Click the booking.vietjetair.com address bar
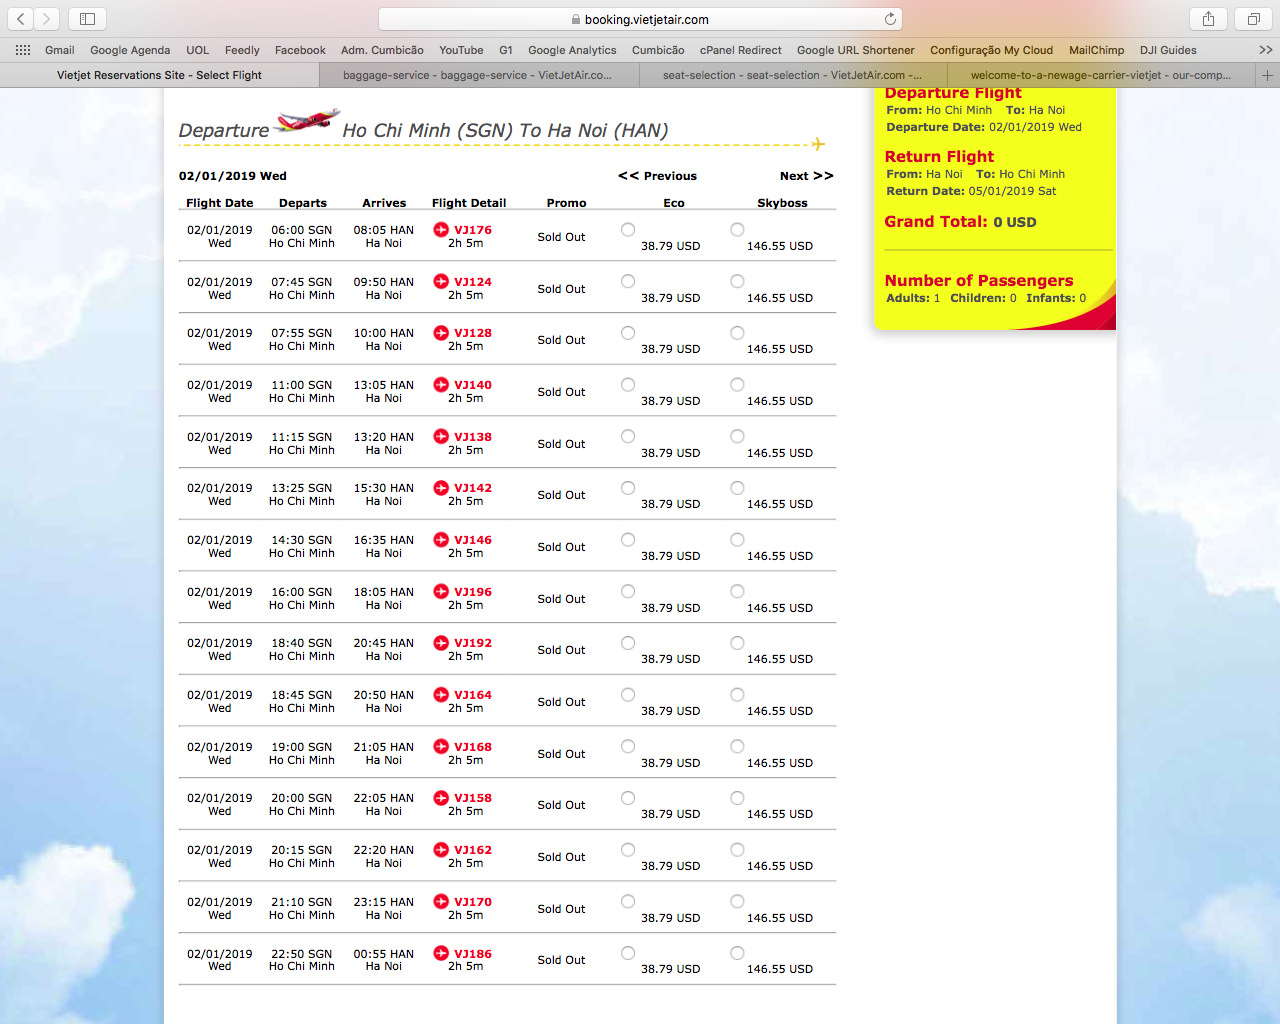The image size is (1280, 1024). (x=640, y=19)
